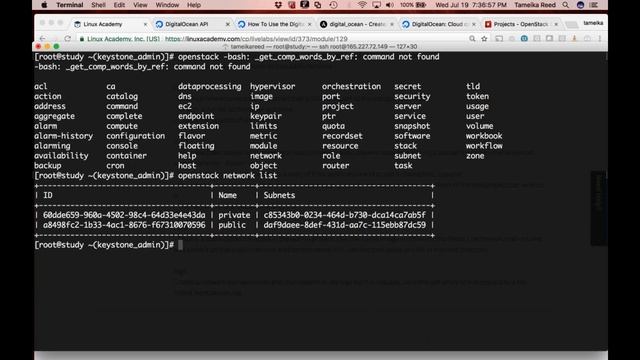640x360 pixels.
Task: Close the Projects - OpenStack tab
Action: tap(556, 24)
